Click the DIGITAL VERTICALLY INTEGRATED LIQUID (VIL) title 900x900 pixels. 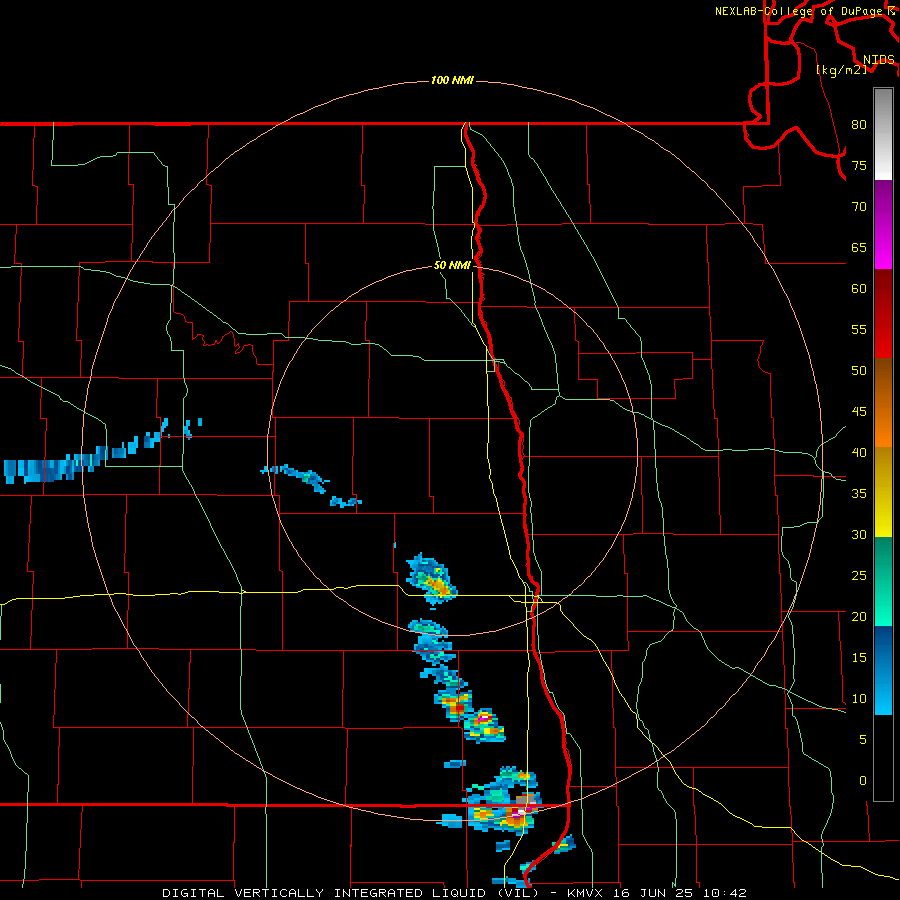coord(352,893)
